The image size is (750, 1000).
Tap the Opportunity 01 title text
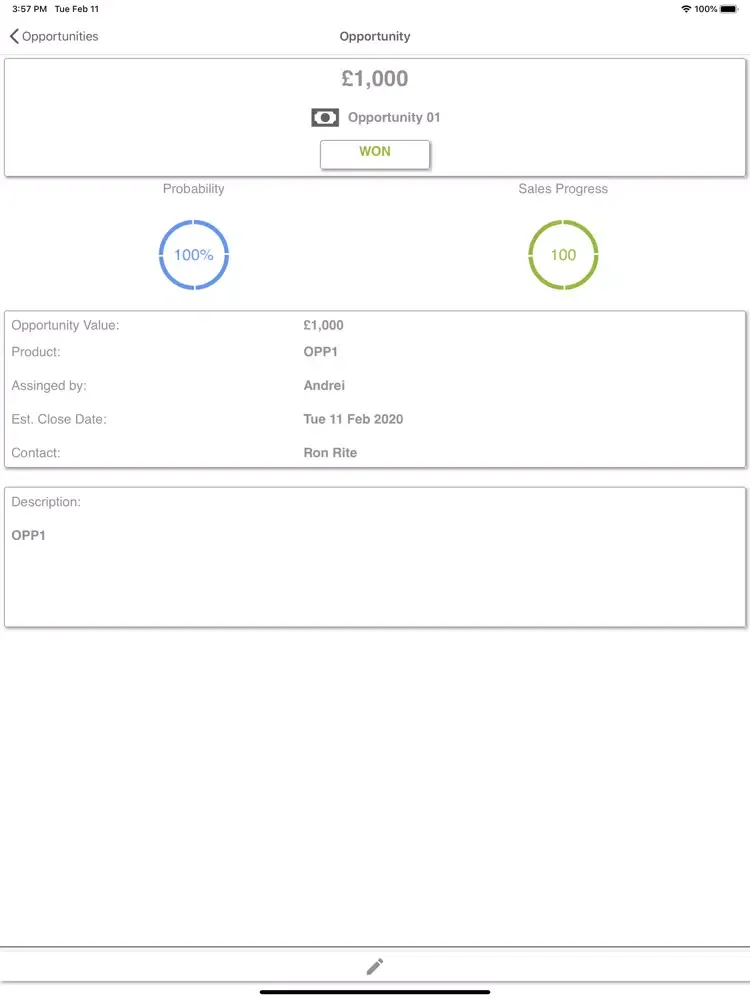coord(394,117)
